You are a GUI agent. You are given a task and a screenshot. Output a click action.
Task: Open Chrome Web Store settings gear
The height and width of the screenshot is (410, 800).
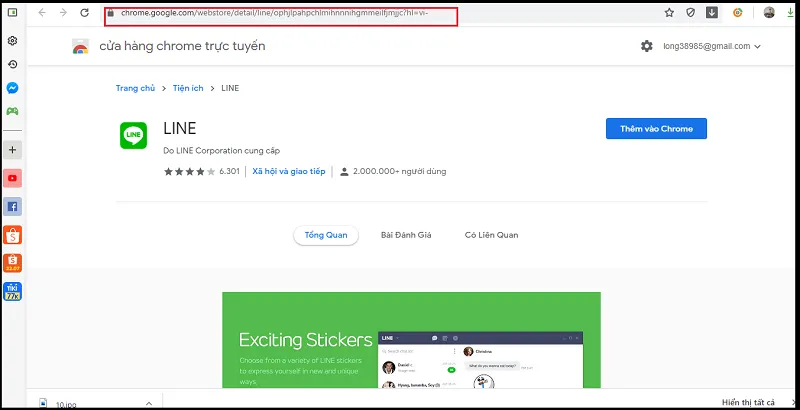click(x=646, y=46)
